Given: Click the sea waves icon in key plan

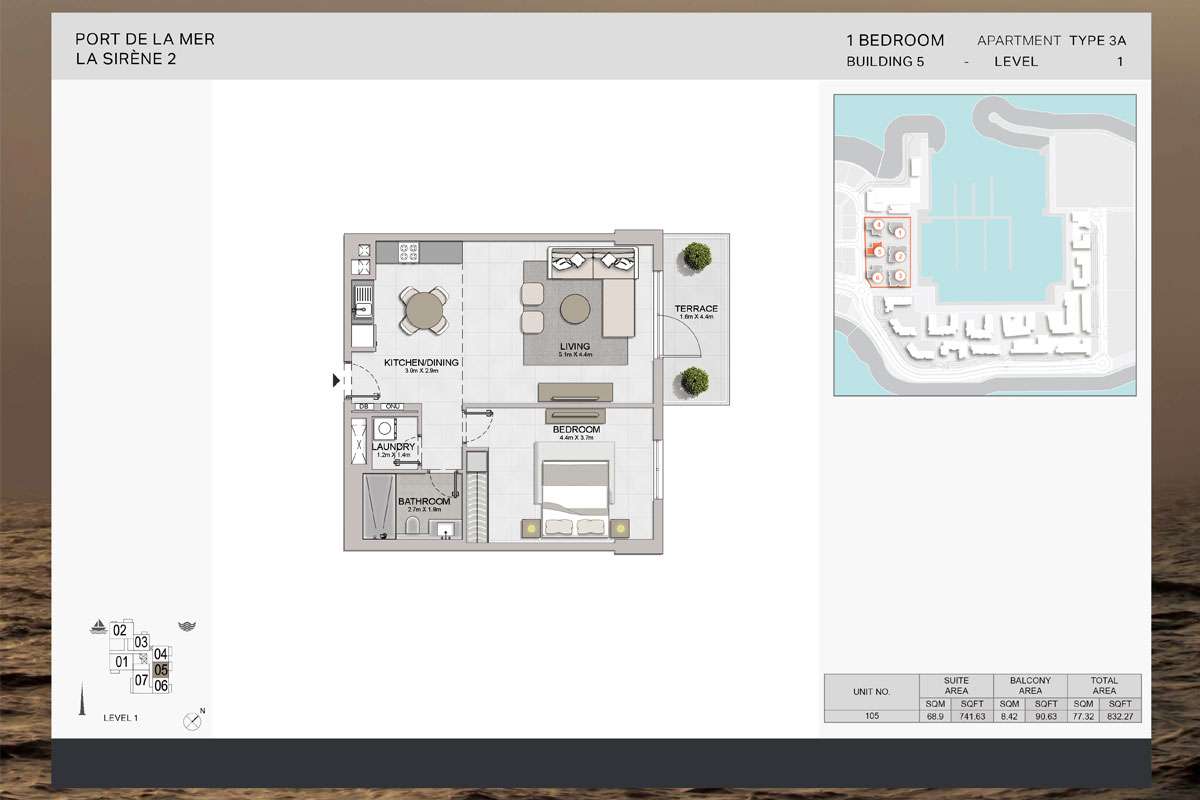Looking at the screenshot, I should 187,627.
